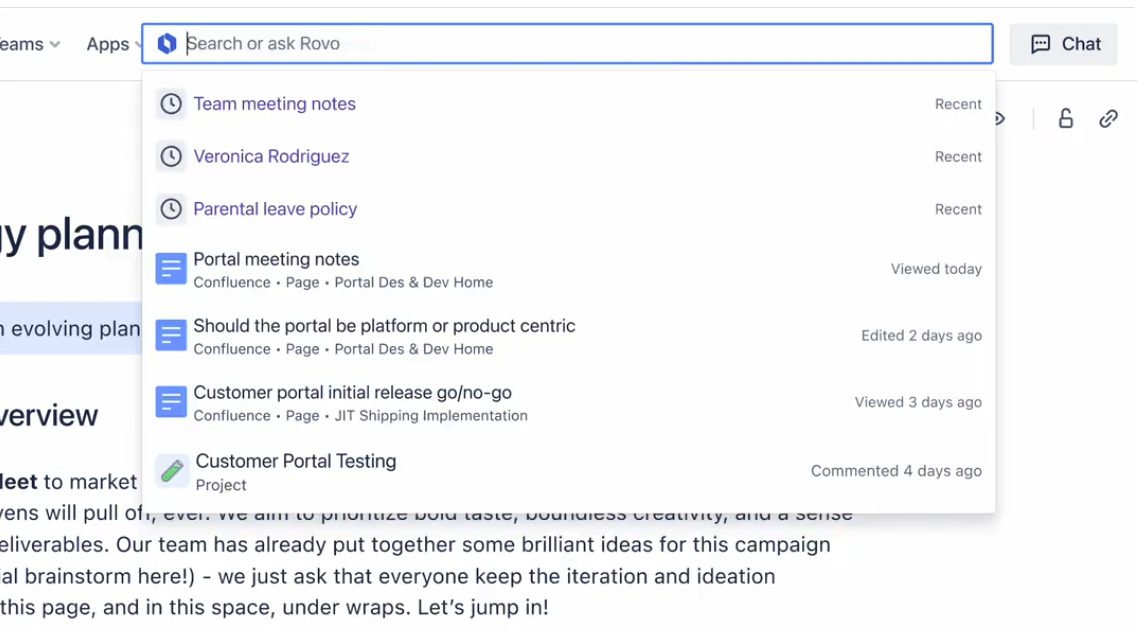The image size is (1144, 632).
Task: Focus the Search or ask Rovo field
Action: [x=580, y=44]
